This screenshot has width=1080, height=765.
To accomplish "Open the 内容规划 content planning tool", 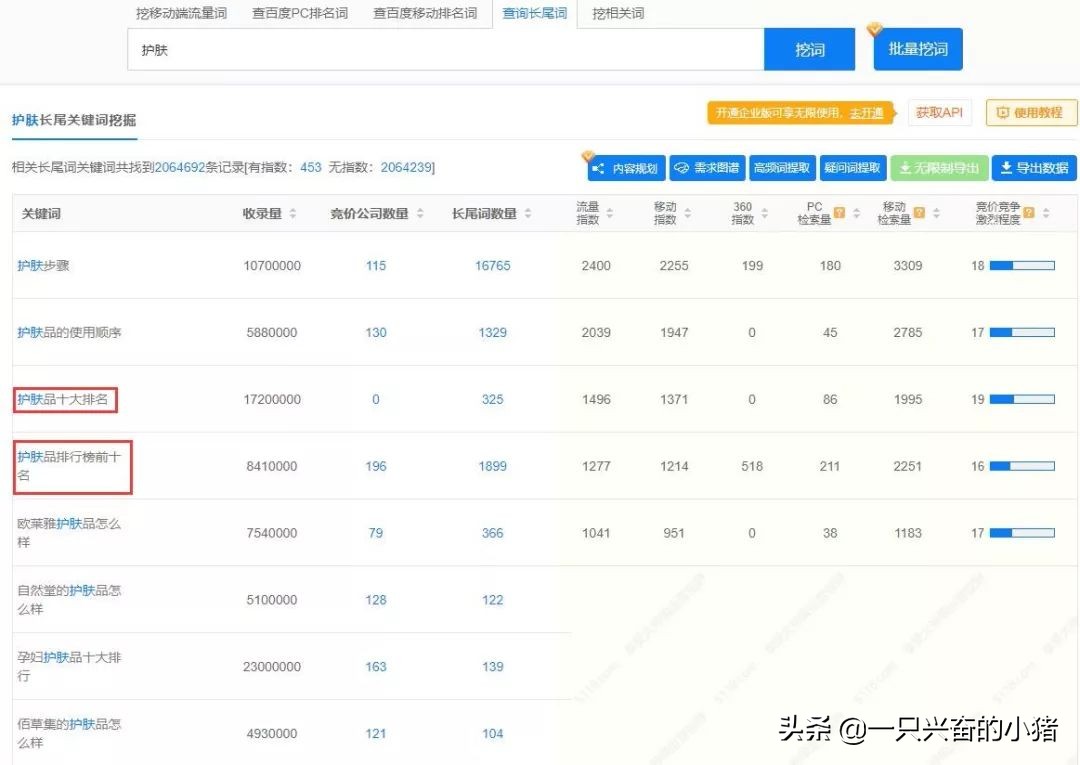I will click(627, 167).
